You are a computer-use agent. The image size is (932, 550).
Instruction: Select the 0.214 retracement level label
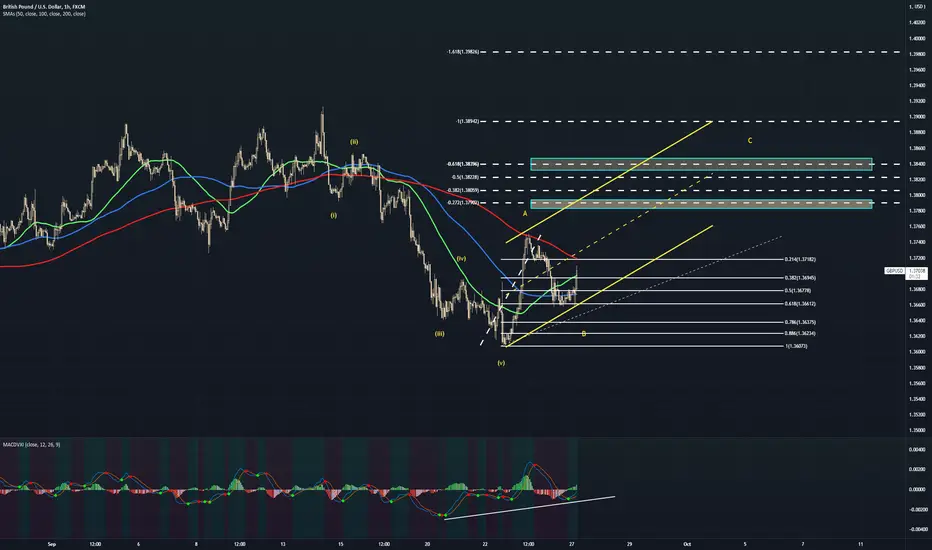[x=800, y=259]
